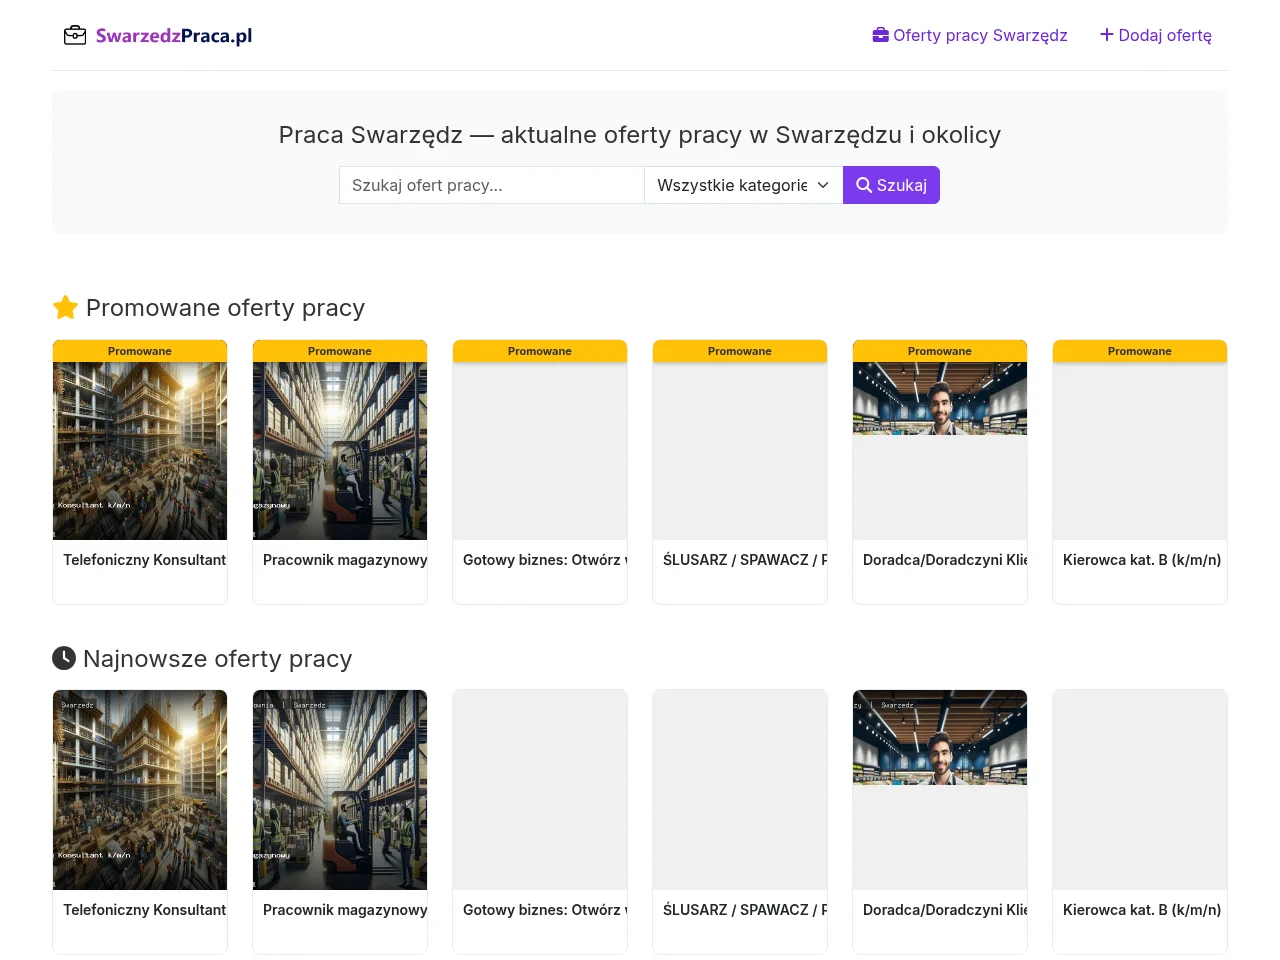Screen dimensions: 1280x960
Task: Click the Najnowsze oferty pracy heading
Action: coord(218,659)
